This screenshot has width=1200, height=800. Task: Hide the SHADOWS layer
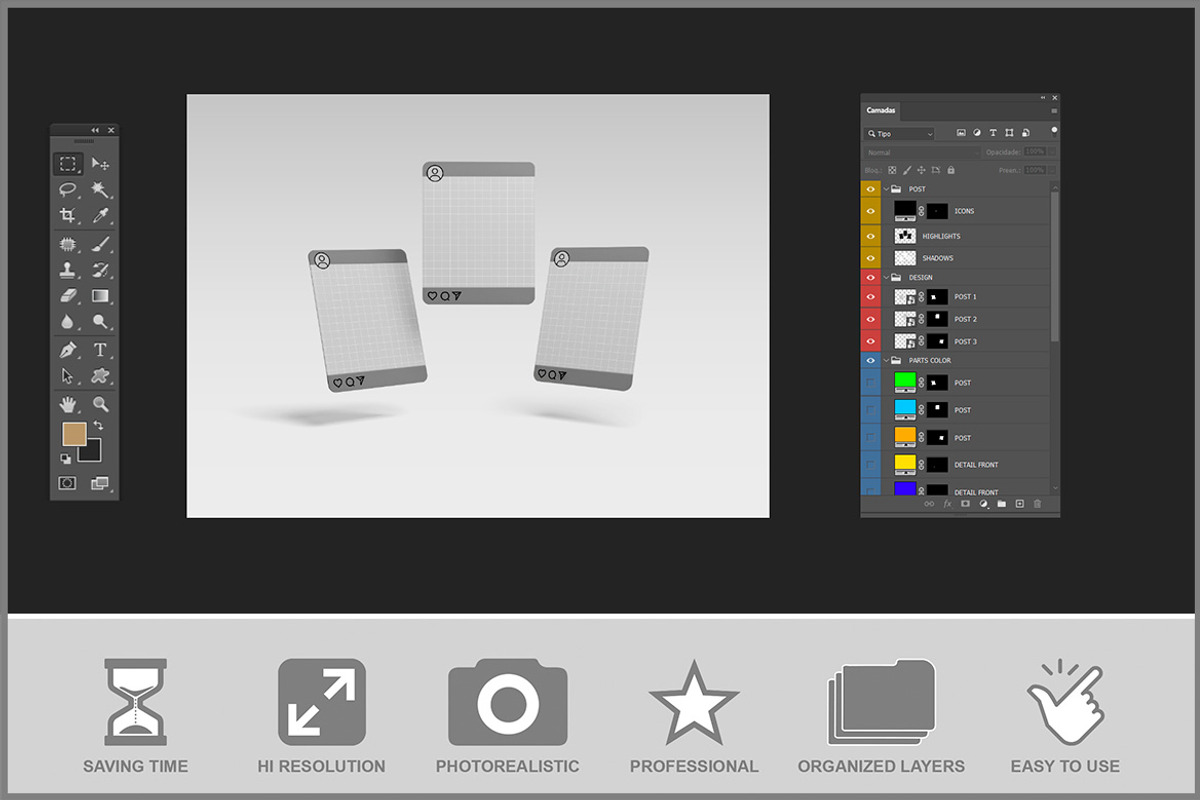tap(871, 258)
